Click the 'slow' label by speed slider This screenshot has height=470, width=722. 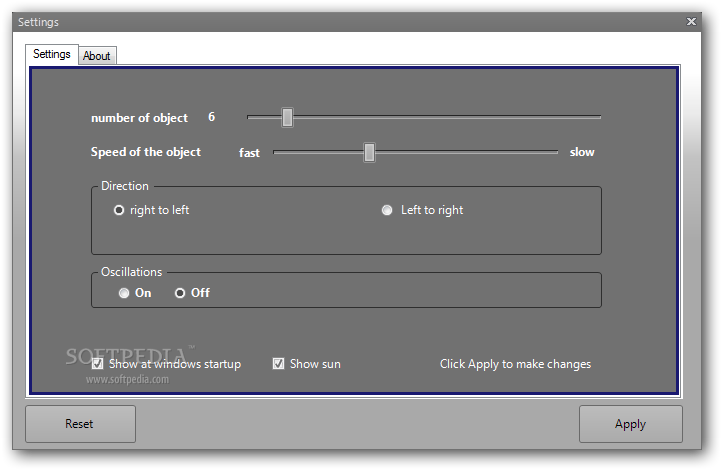point(582,152)
